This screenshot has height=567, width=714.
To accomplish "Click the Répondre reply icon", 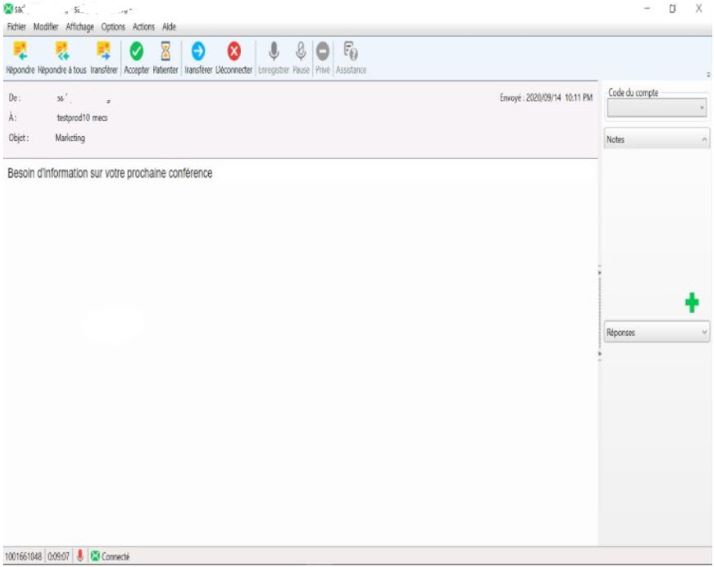I will (x=19, y=50).
